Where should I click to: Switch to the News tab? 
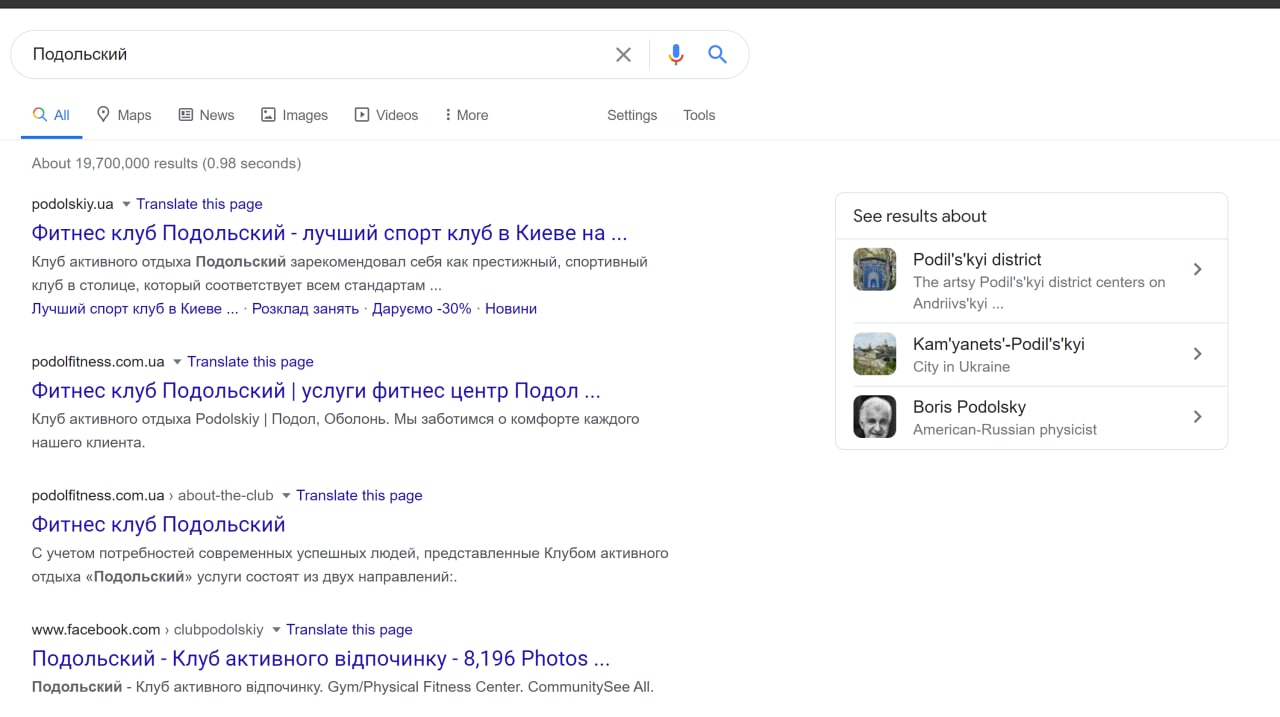[x=206, y=115]
